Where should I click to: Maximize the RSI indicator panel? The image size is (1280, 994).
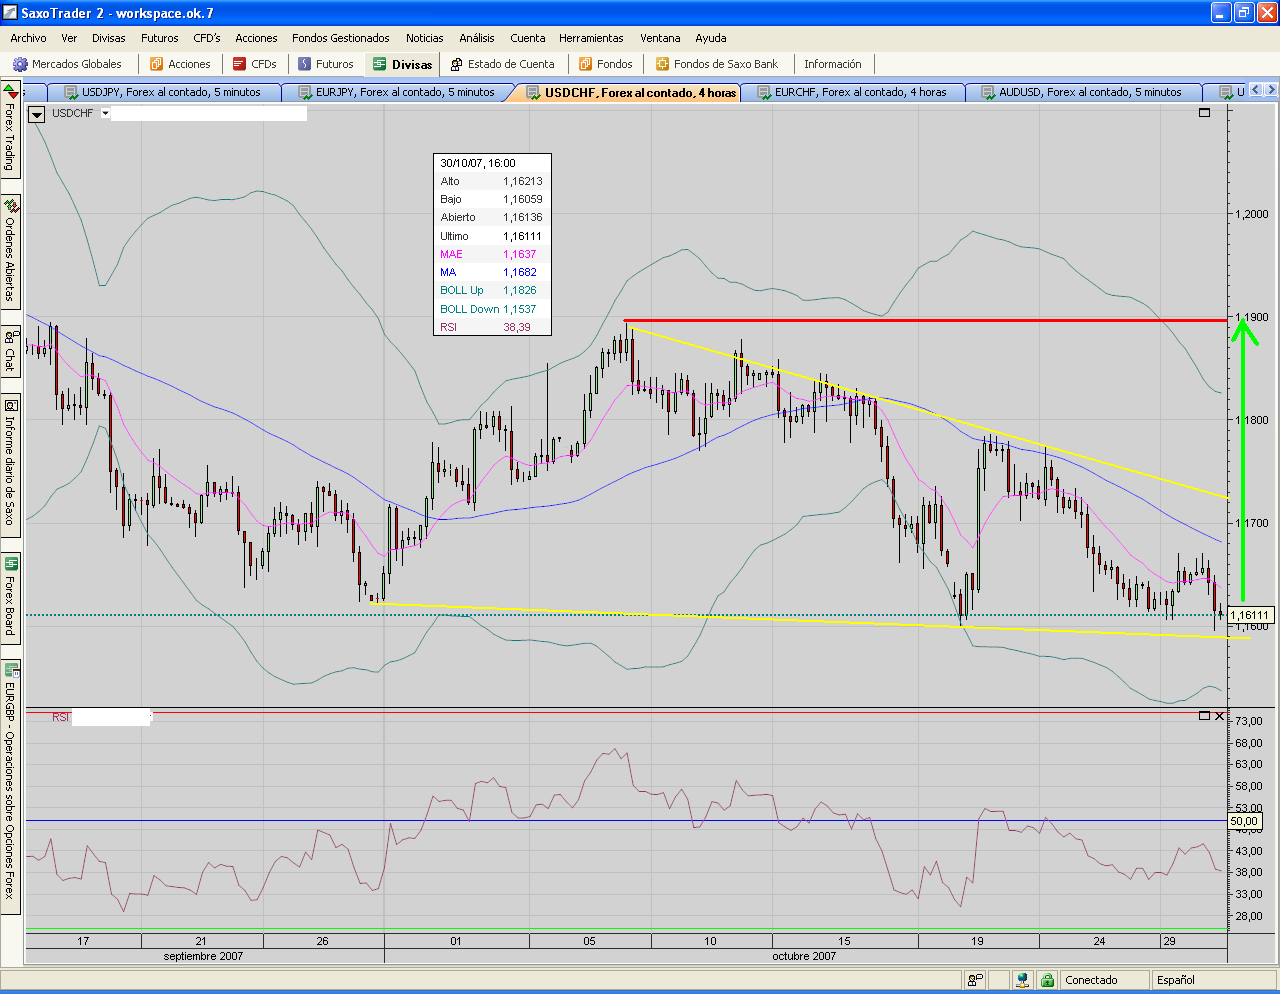(1204, 716)
